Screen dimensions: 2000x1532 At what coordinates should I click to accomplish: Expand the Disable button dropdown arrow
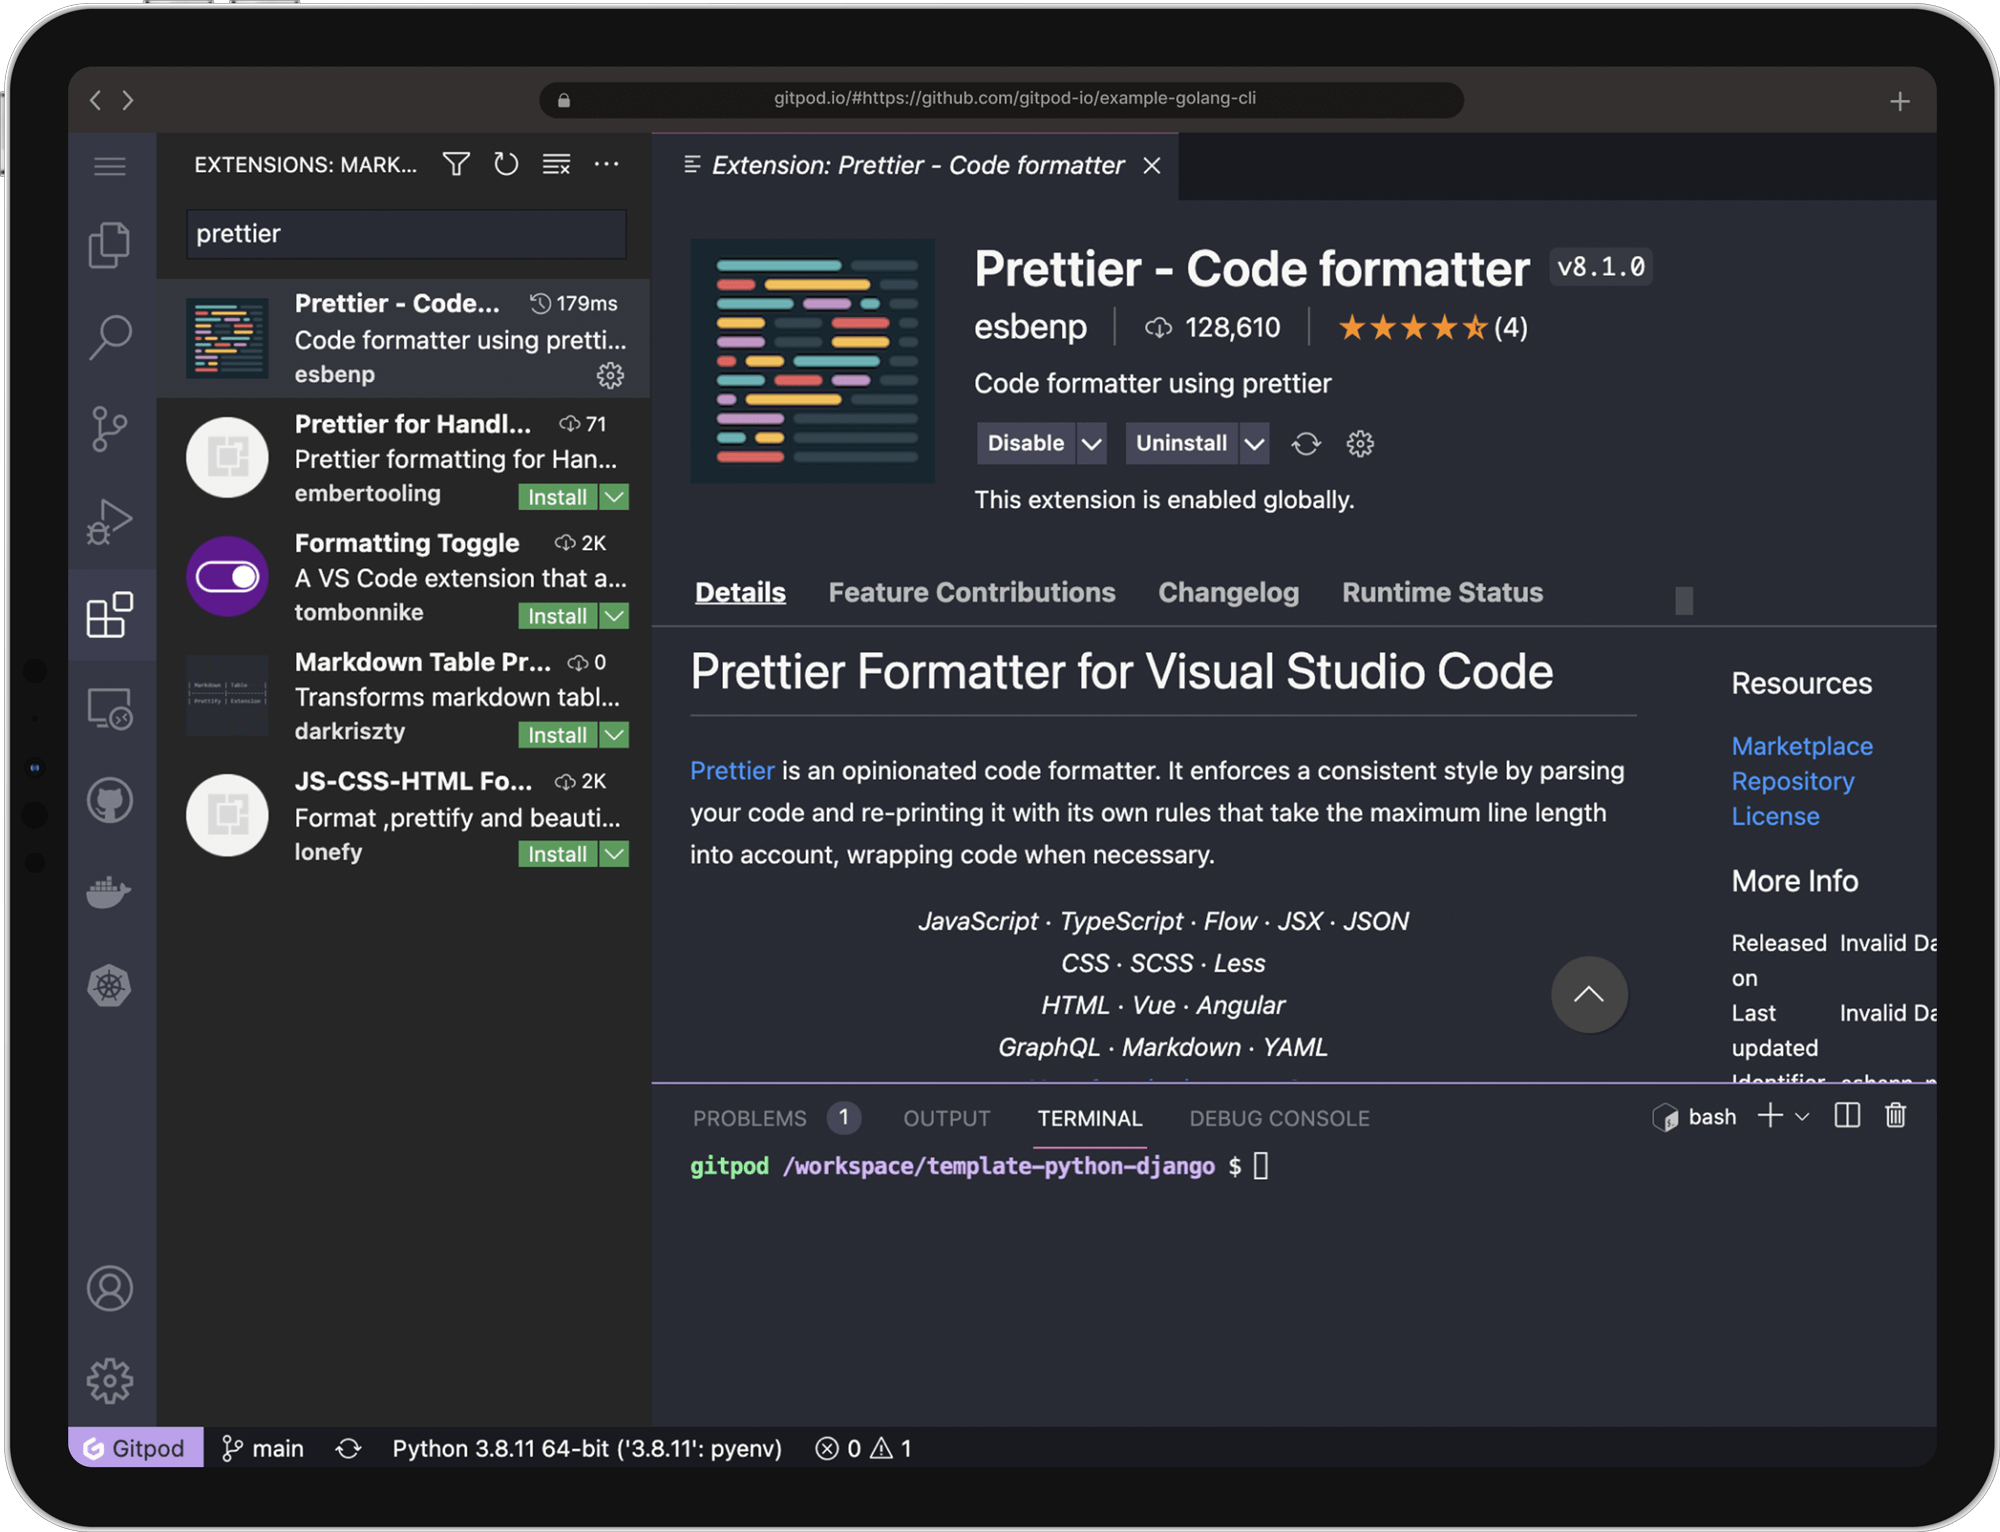click(1092, 443)
